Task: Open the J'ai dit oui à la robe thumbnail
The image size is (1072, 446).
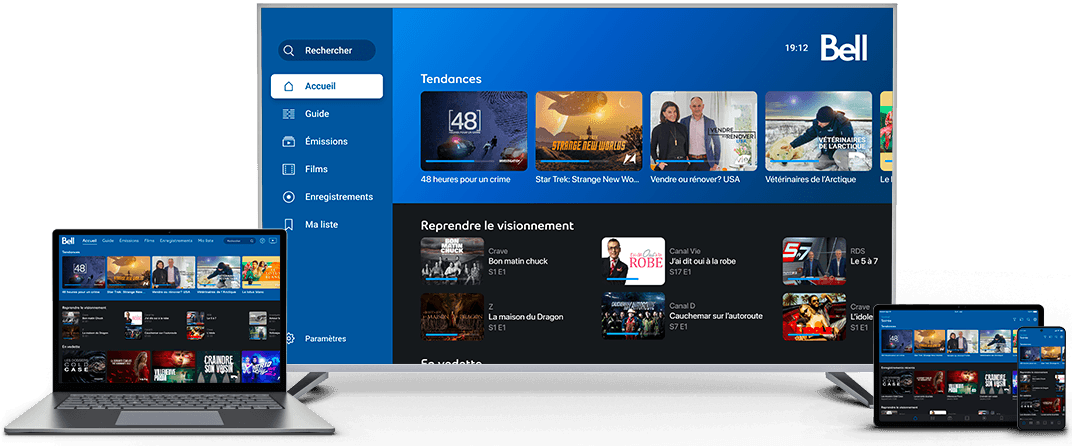Action: pyautogui.click(x=633, y=261)
